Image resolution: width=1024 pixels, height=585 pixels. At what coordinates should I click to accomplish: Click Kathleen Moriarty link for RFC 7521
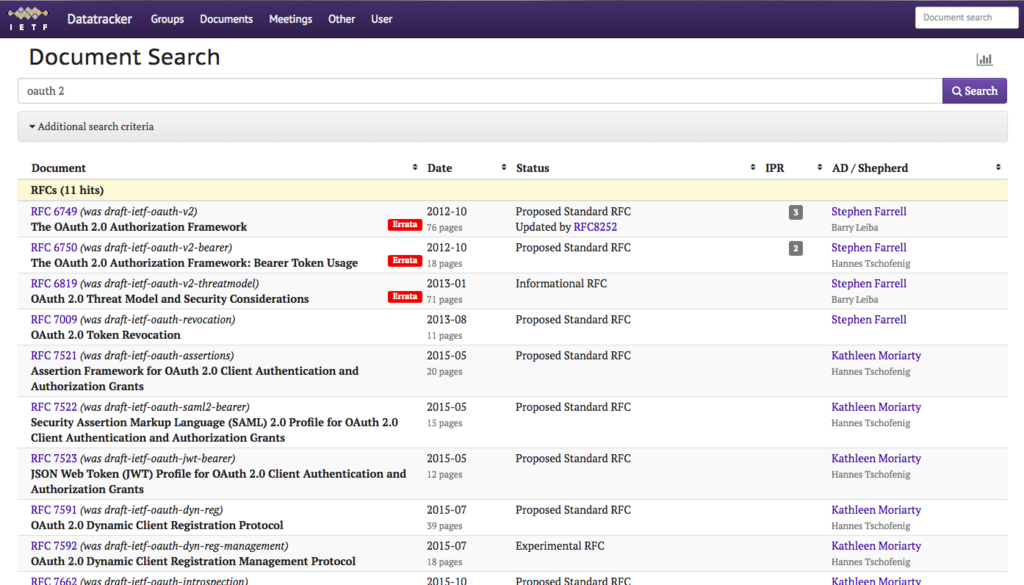point(876,355)
